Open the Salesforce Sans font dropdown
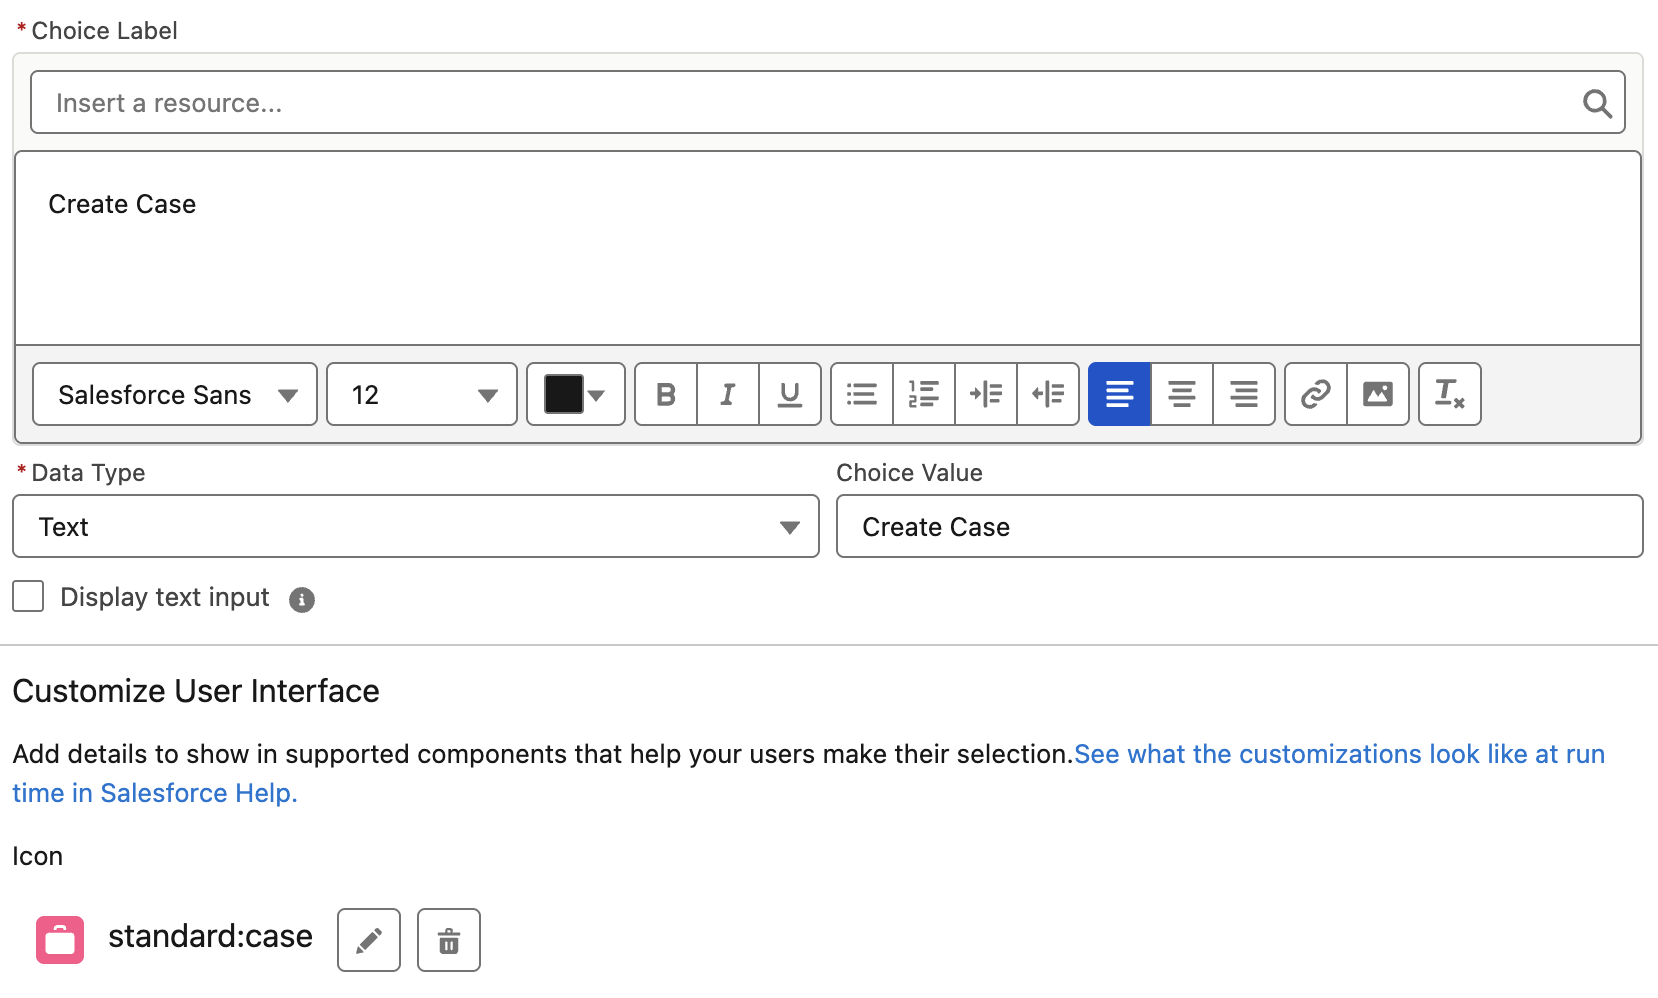This screenshot has height=998, width=1658. pos(174,394)
